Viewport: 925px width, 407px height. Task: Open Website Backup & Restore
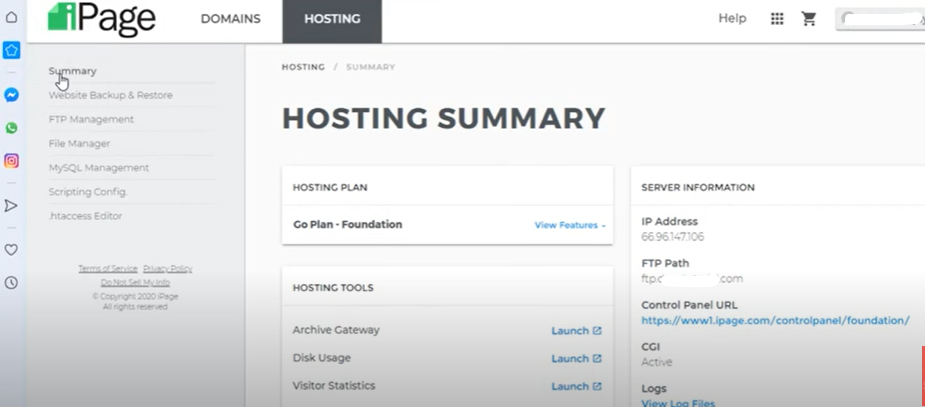[x=110, y=95]
